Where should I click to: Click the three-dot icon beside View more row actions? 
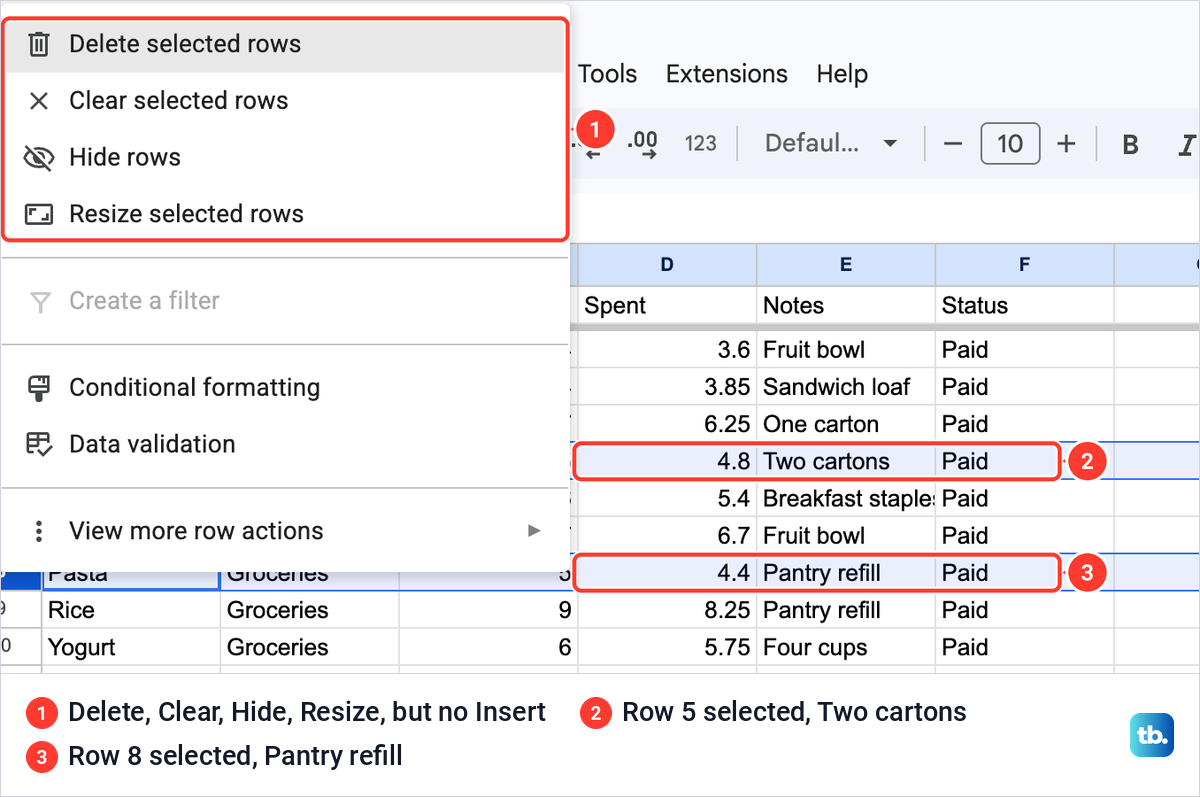pyautogui.click(x=39, y=531)
